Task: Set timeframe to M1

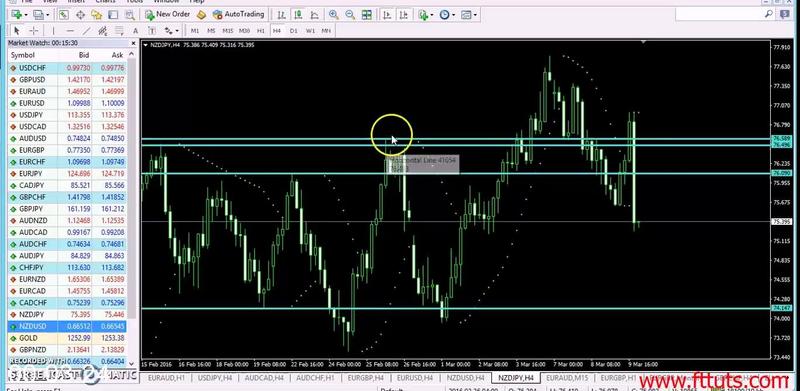Action: 195,31
